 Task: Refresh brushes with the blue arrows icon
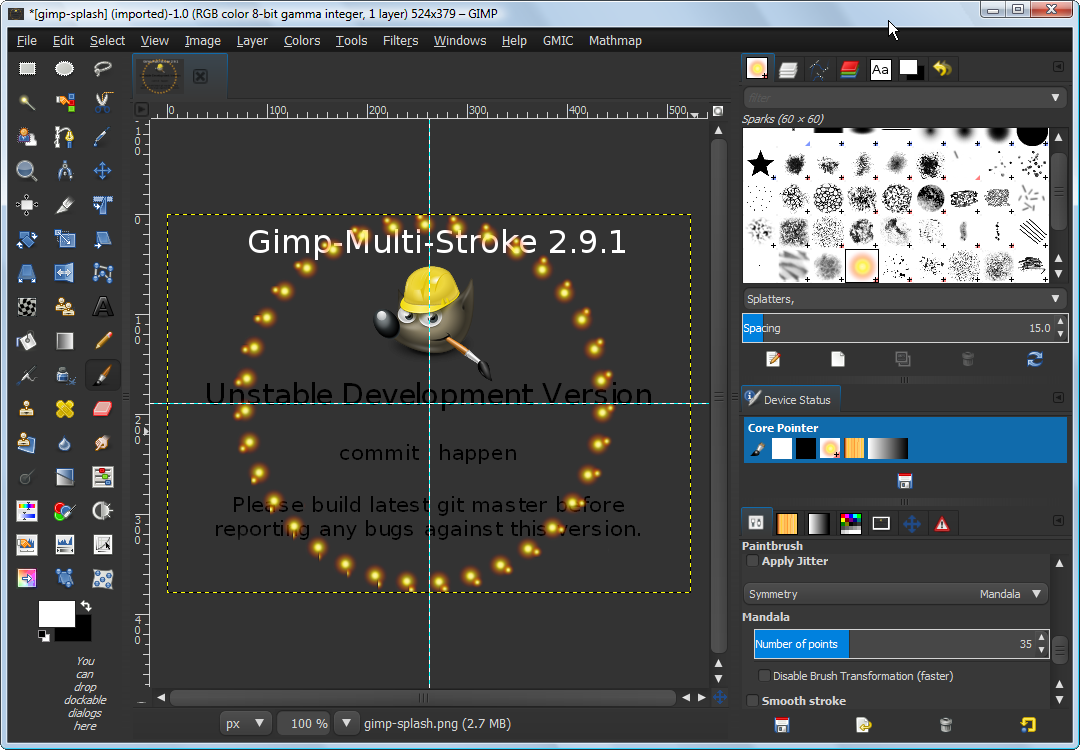1035,359
